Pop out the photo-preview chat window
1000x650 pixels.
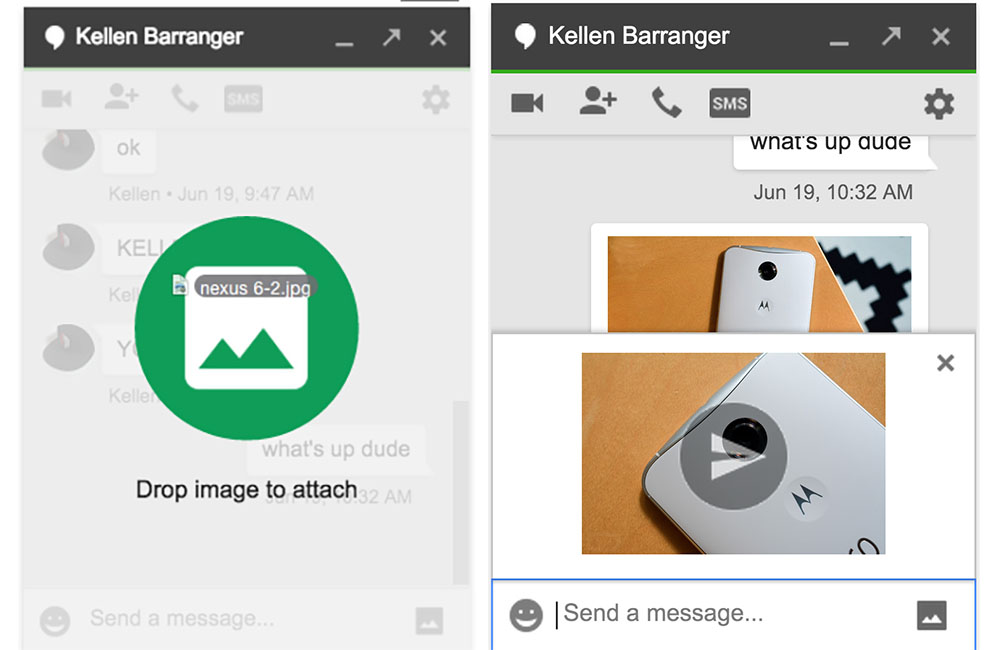point(890,37)
